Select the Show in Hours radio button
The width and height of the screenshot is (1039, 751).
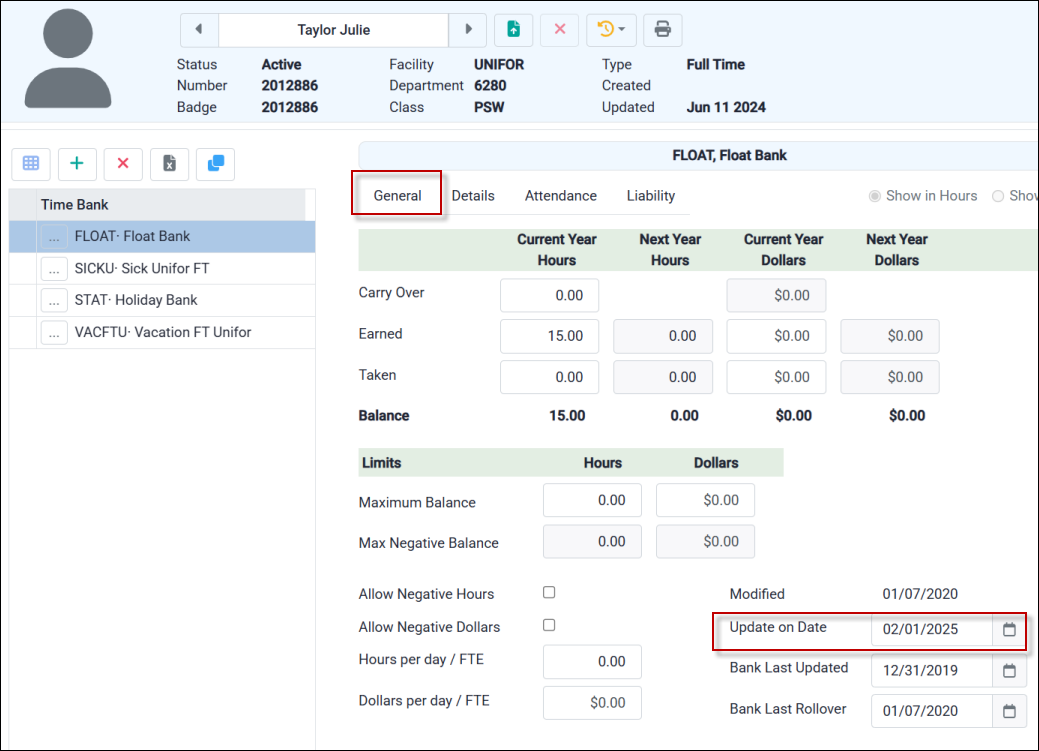[875, 196]
